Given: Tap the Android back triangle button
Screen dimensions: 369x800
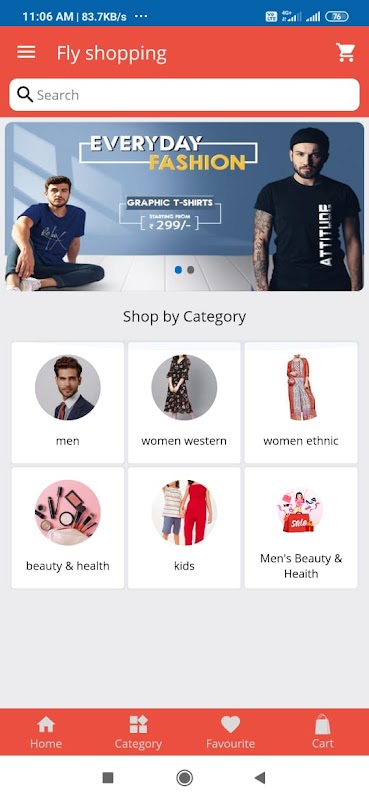Looking at the screenshot, I should [260, 778].
